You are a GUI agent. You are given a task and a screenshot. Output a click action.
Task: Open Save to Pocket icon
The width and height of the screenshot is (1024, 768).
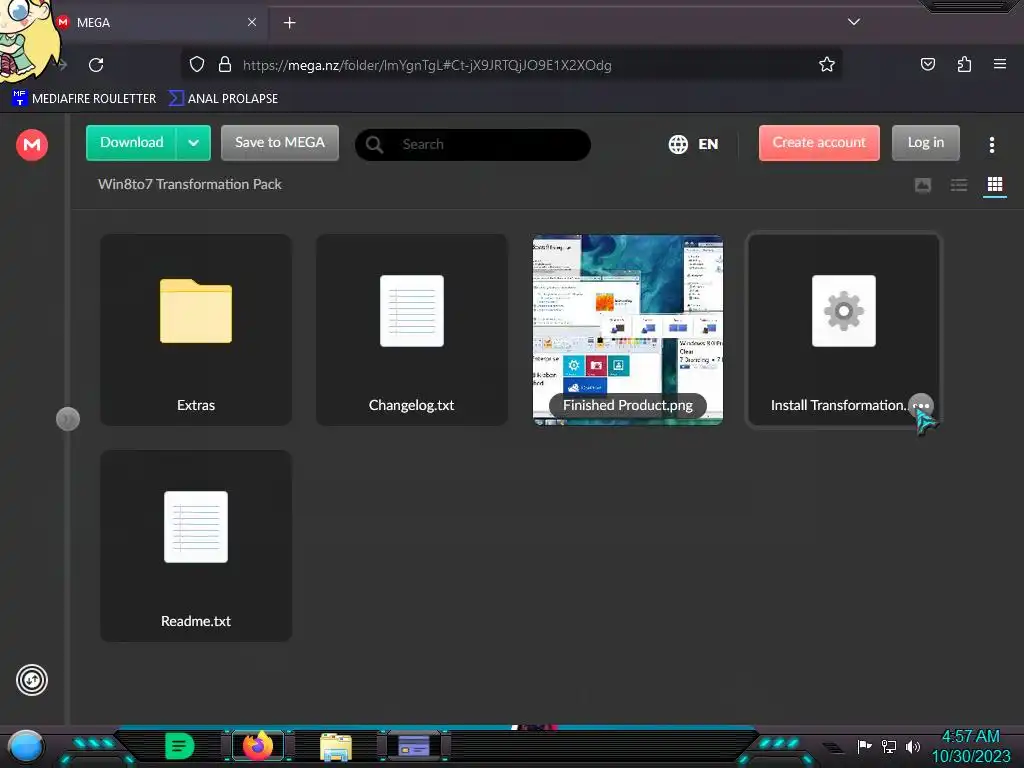point(928,65)
